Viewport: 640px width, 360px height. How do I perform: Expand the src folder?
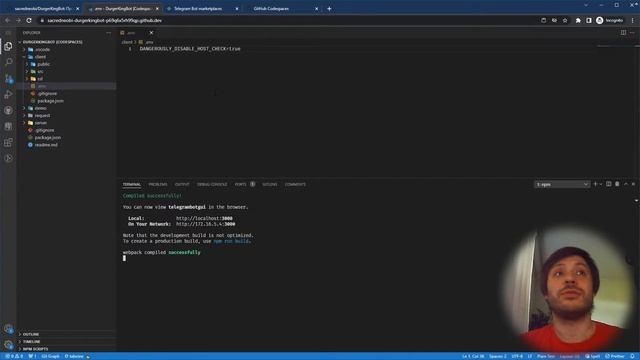[x=40, y=71]
